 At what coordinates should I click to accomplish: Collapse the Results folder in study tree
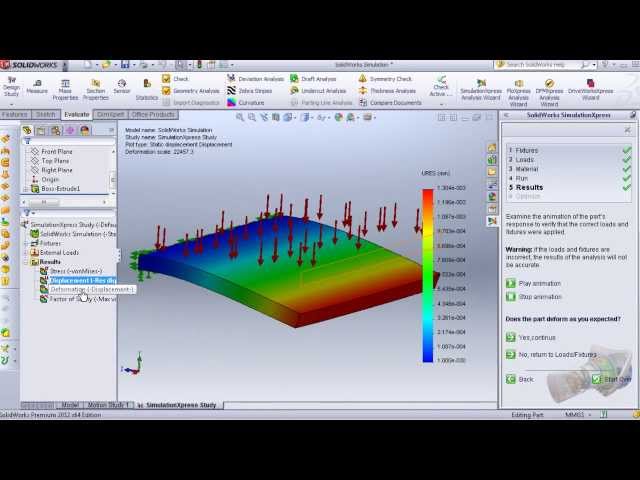coord(26,262)
